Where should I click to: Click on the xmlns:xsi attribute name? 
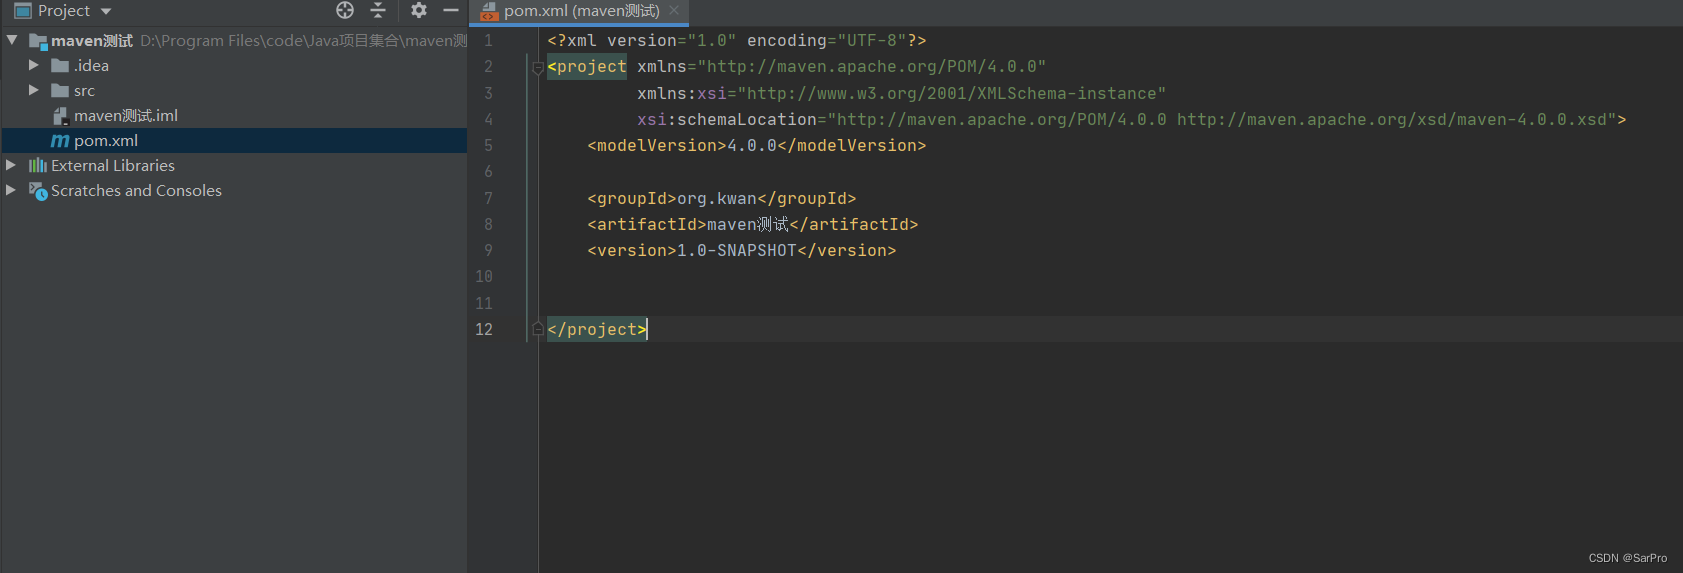click(682, 94)
